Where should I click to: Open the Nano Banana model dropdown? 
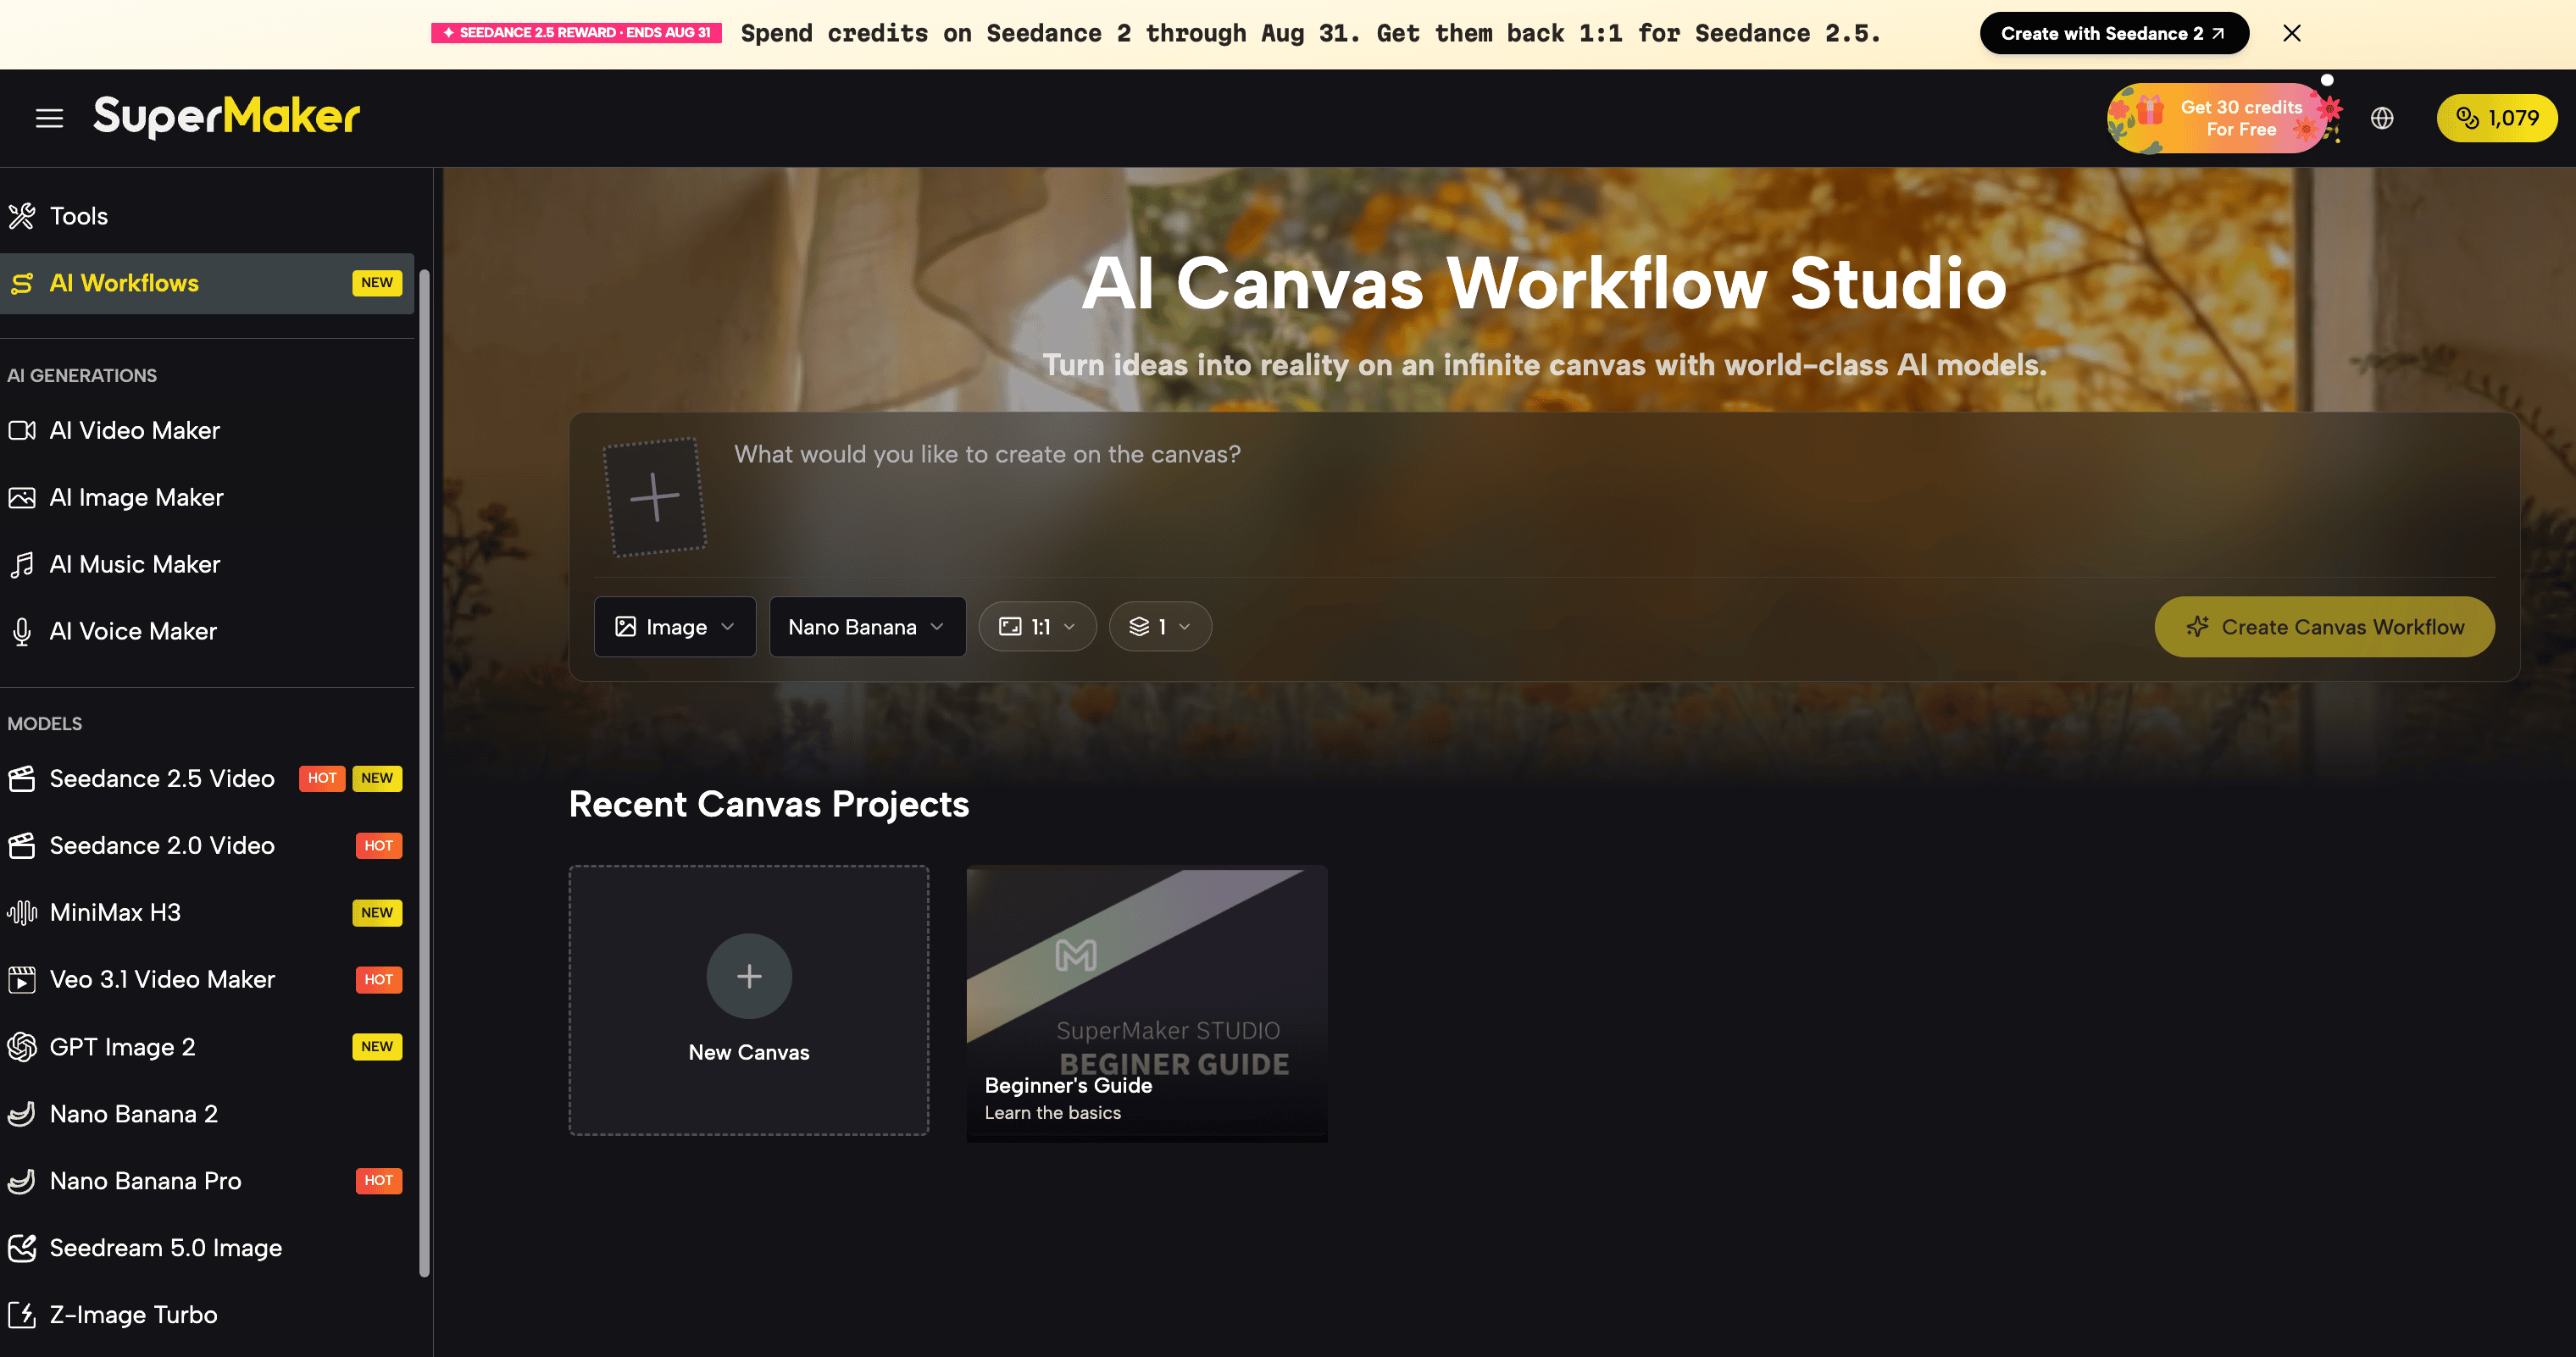coord(867,627)
